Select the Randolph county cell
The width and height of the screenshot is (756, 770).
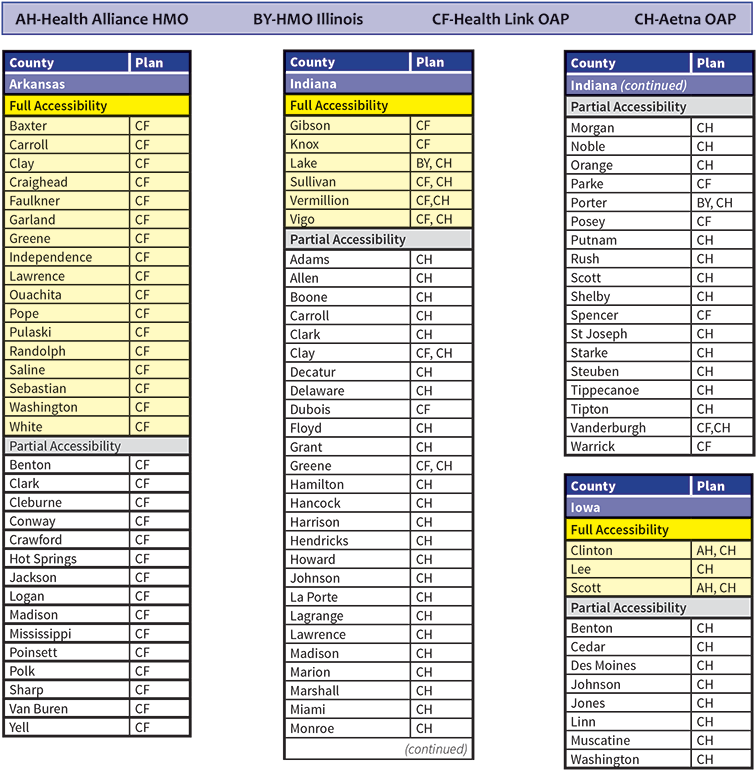67,351
